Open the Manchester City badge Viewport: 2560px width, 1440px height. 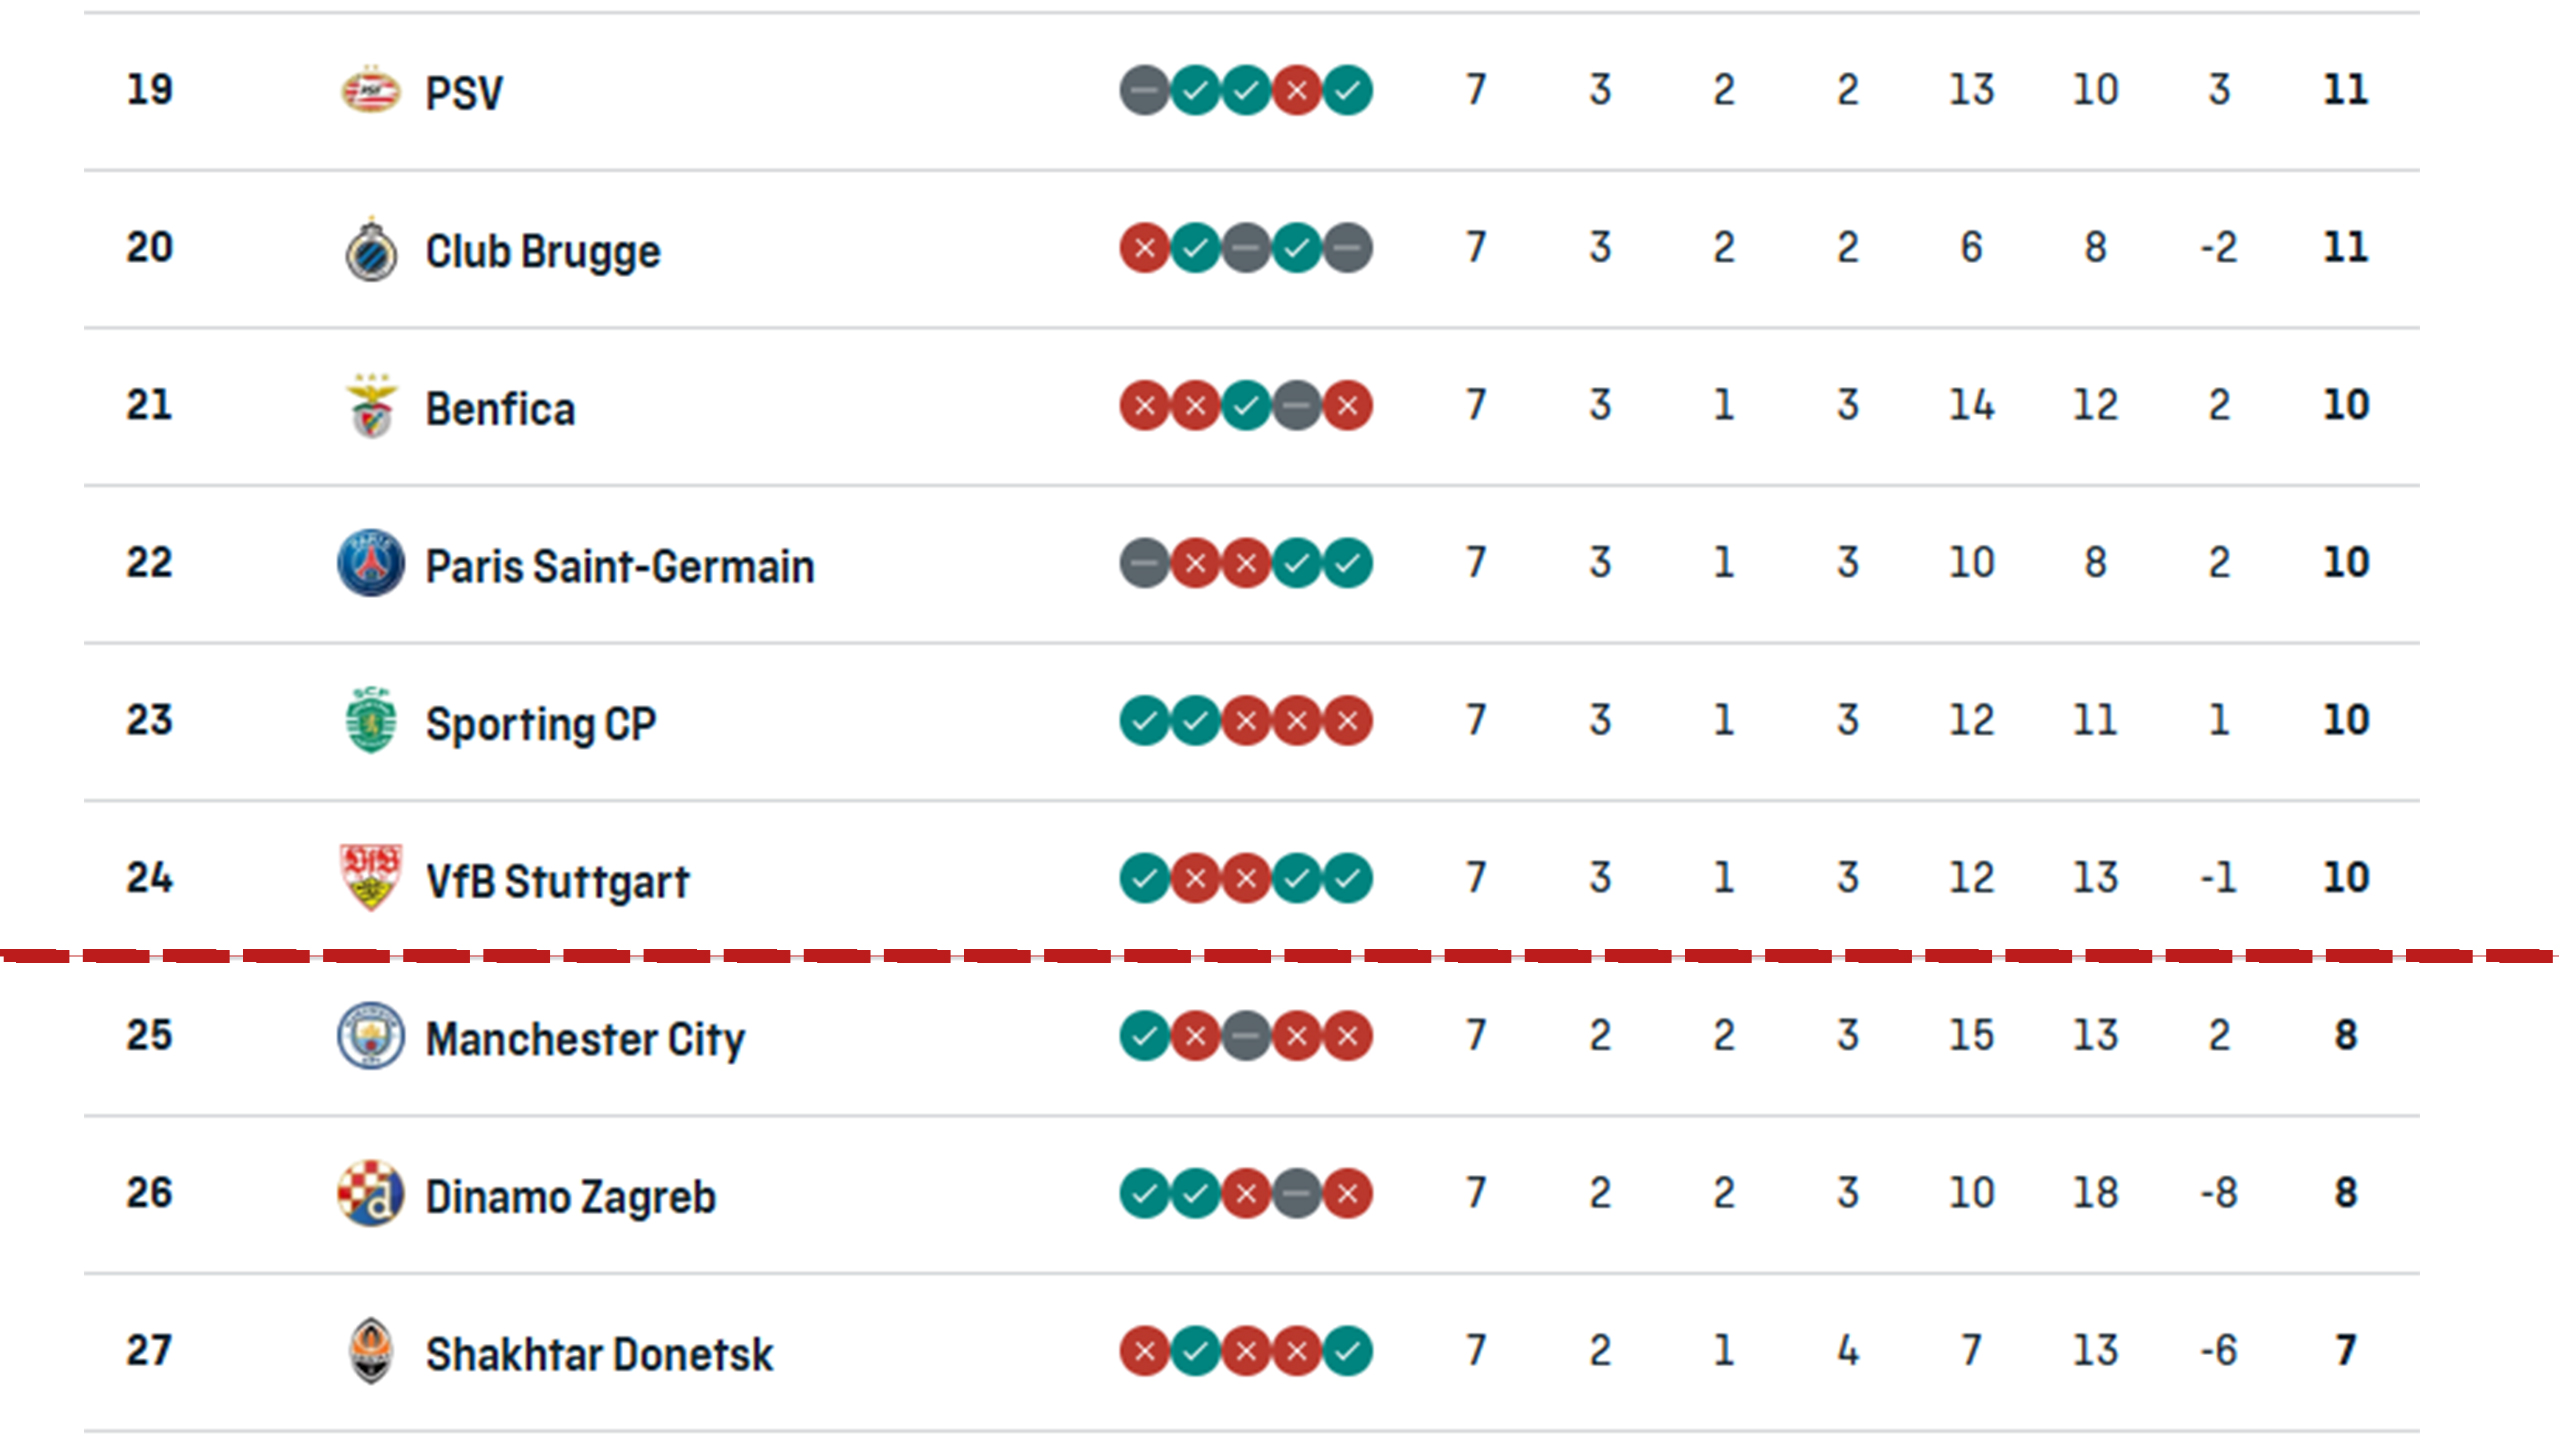tap(370, 1036)
